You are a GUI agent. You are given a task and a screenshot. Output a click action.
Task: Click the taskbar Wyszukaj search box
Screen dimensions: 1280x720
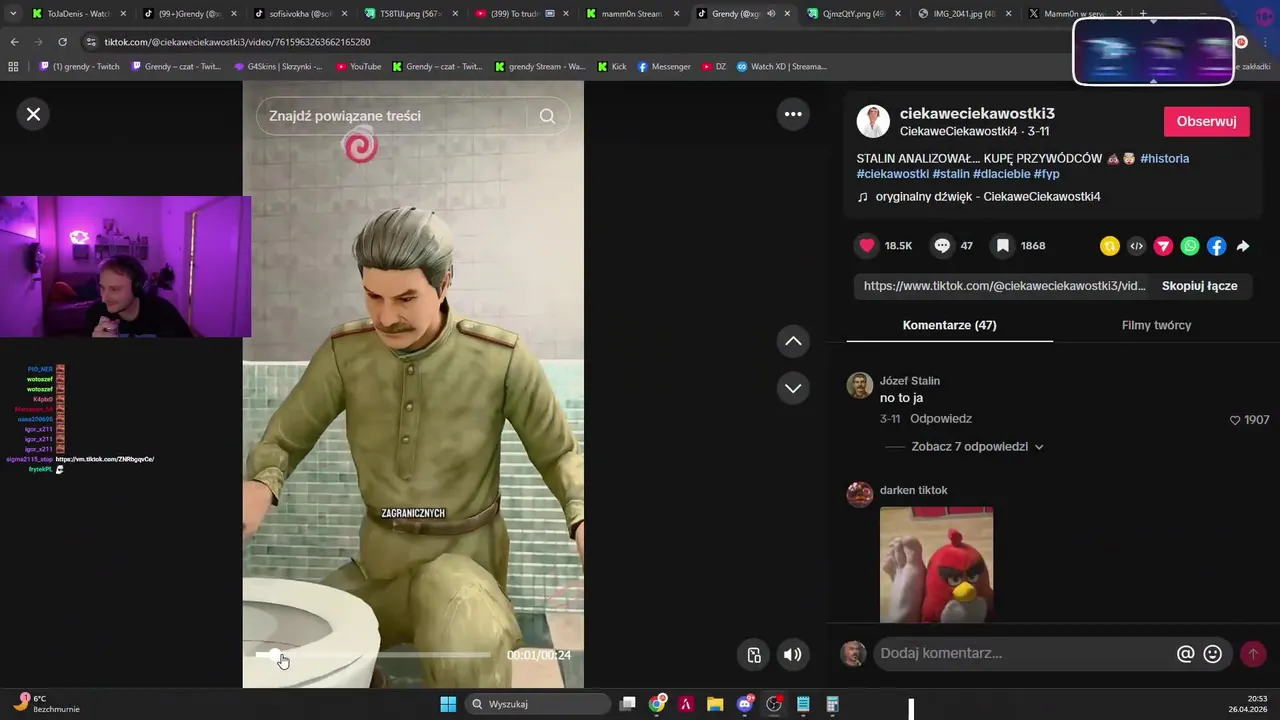[x=538, y=704]
